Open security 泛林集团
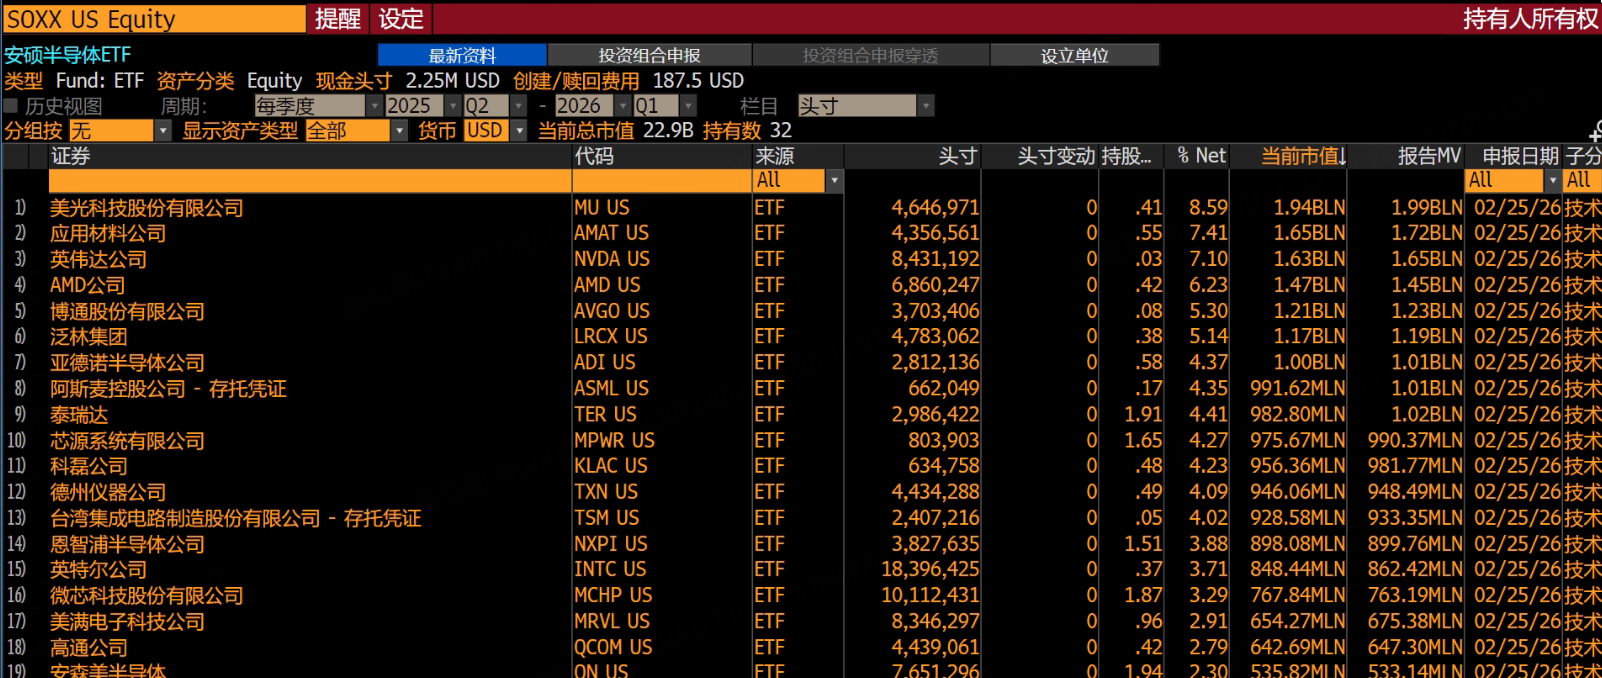The image size is (1602, 678). click(x=88, y=337)
